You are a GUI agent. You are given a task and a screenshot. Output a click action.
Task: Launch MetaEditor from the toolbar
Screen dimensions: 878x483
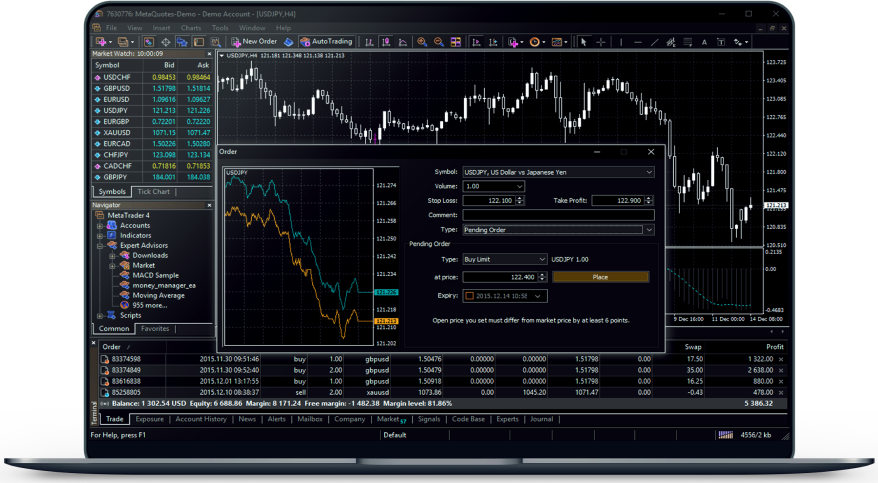click(288, 42)
